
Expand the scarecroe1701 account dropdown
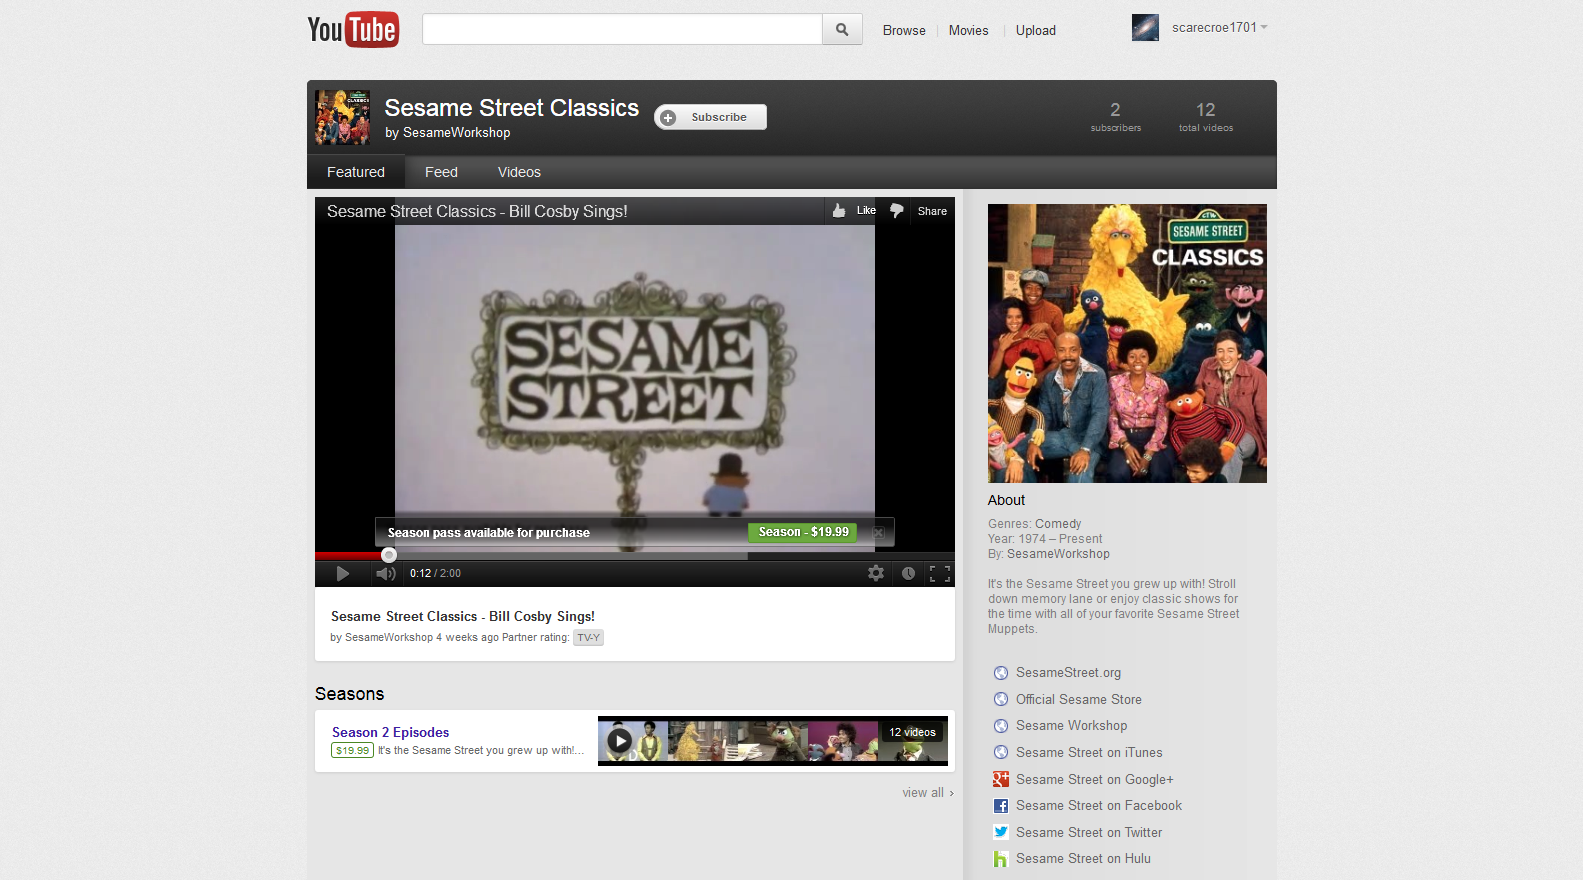(x=1264, y=27)
